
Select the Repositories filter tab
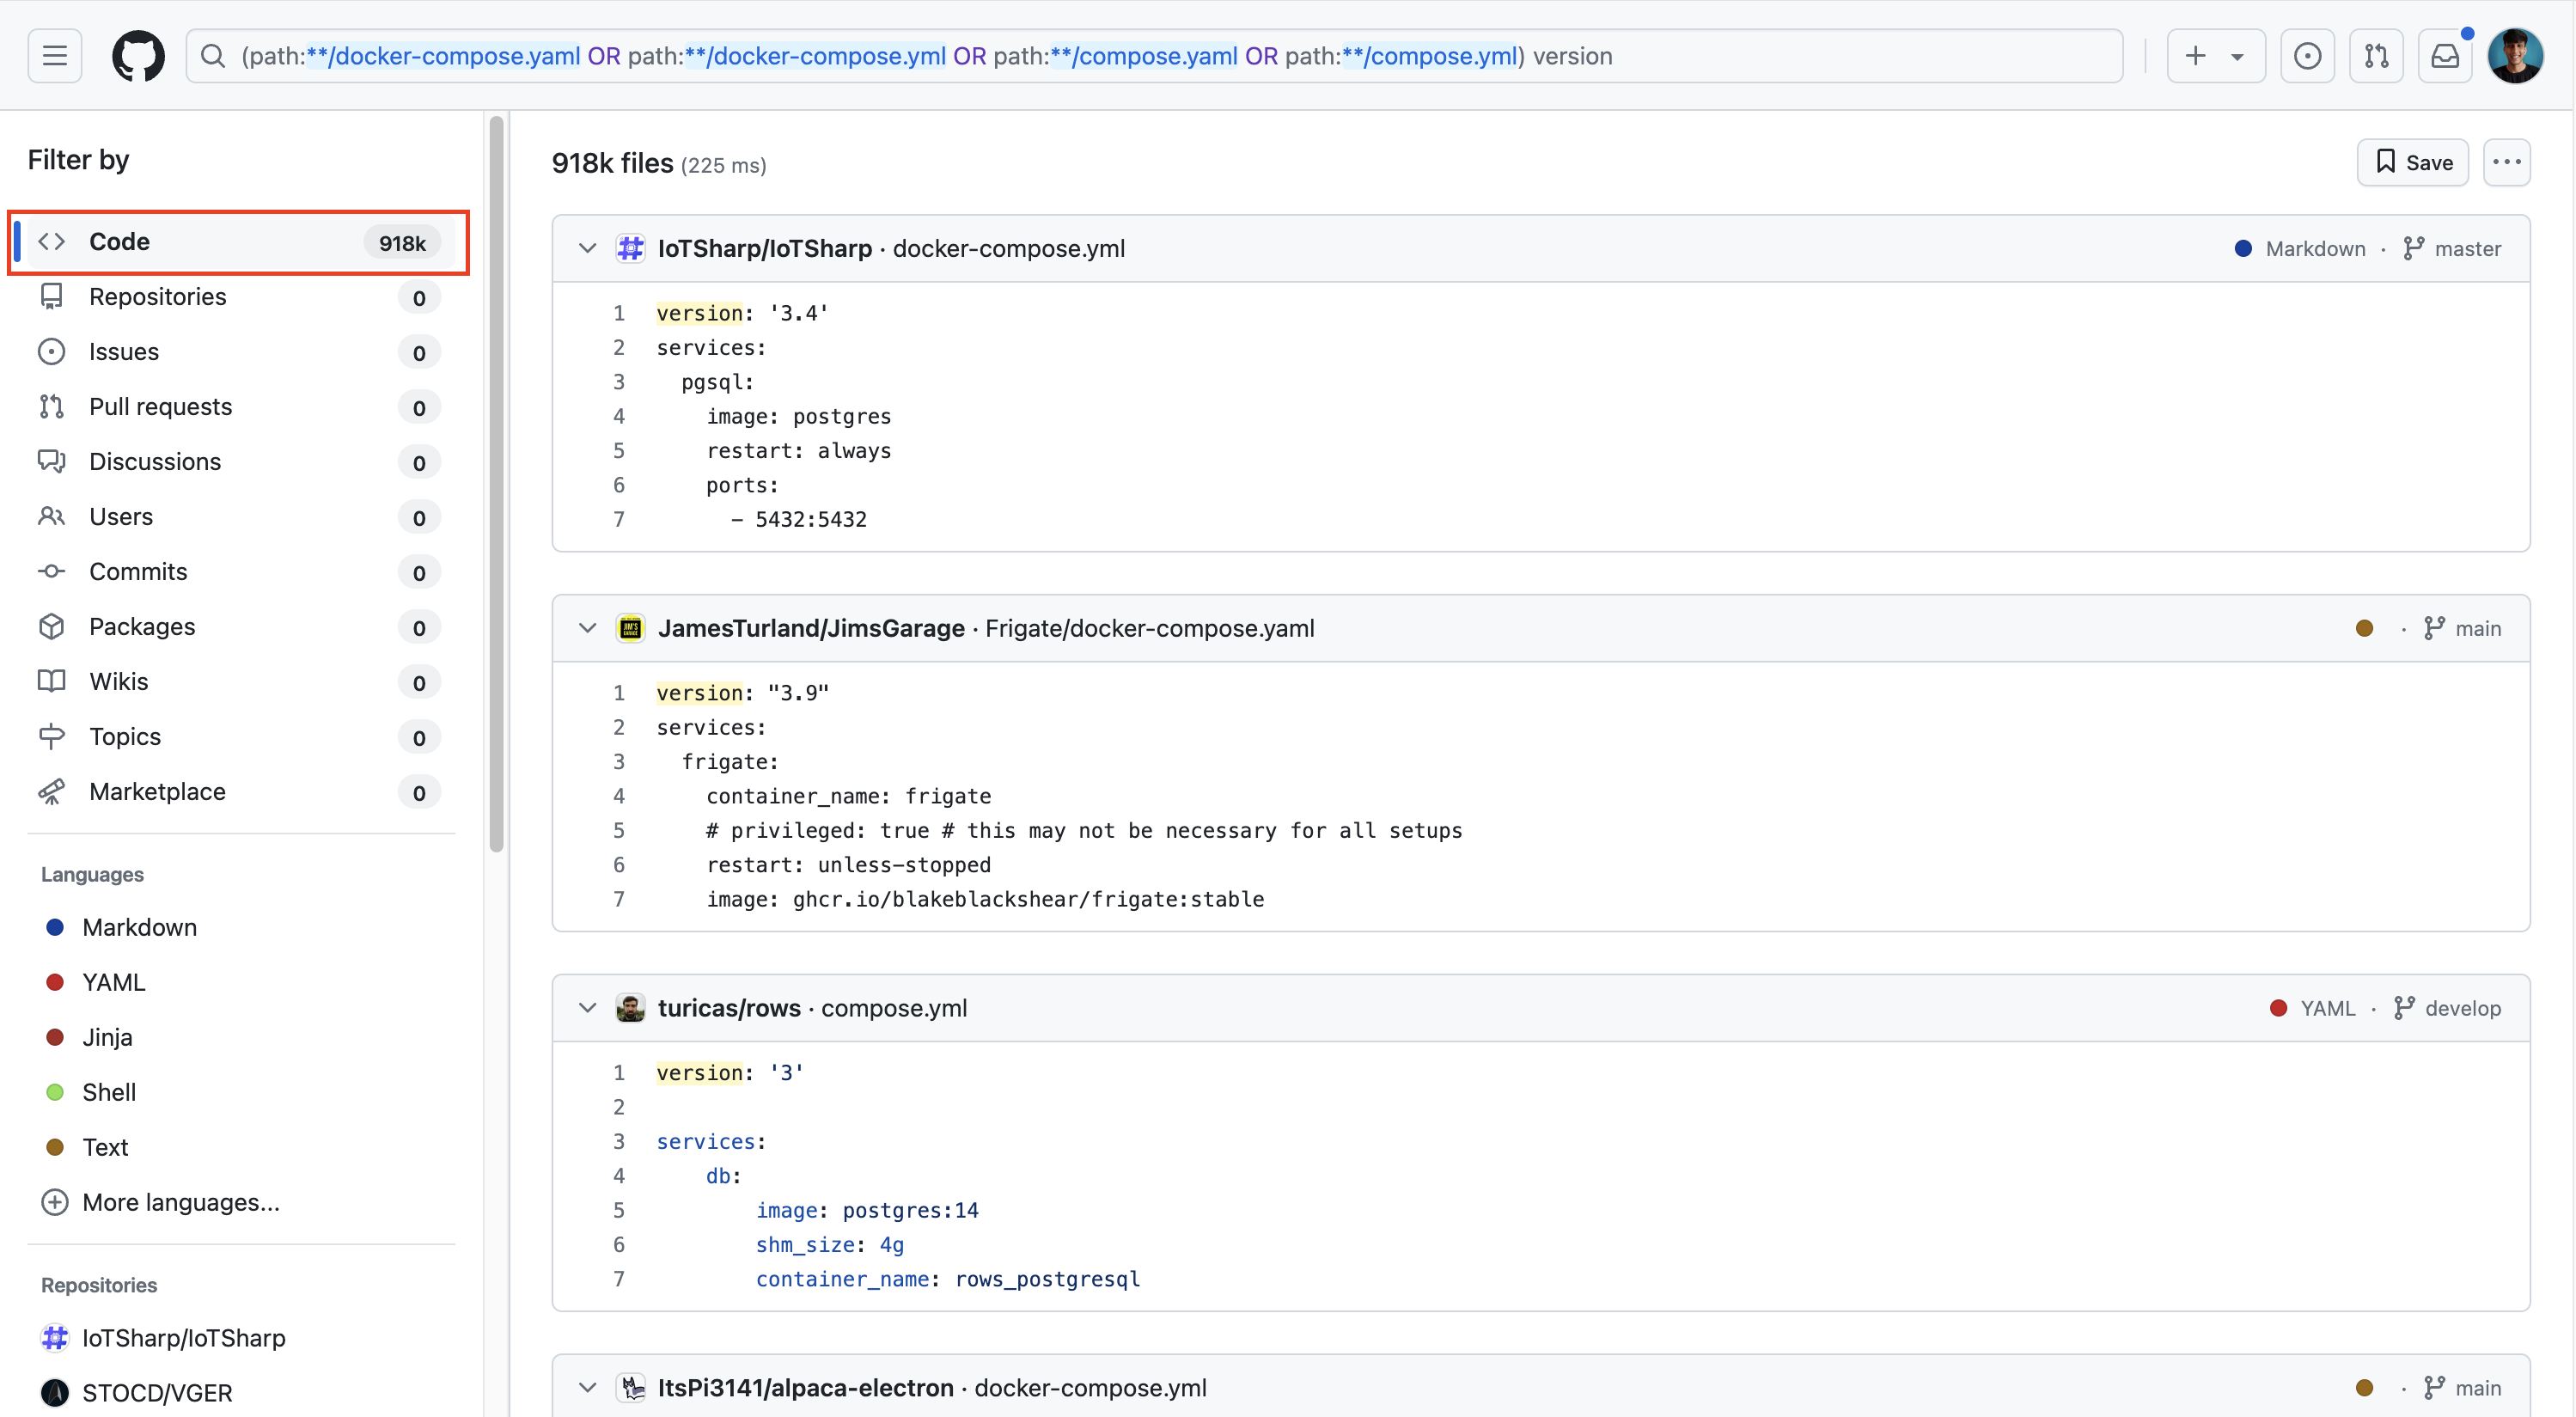(157, 296)
